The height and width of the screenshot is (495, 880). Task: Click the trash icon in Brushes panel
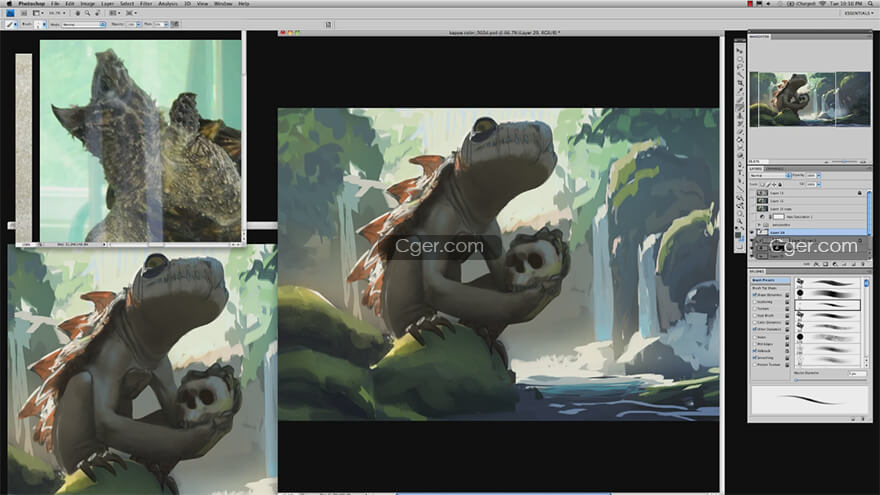coord(863,419)
